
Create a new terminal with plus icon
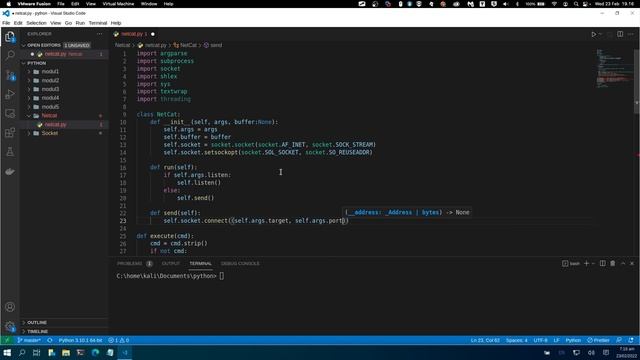tap(586, 264)
